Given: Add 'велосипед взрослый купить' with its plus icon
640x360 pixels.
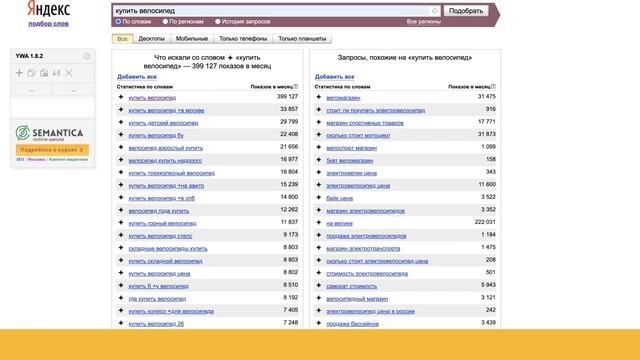Looking at the screenshot, I should [x=121, y=147].
